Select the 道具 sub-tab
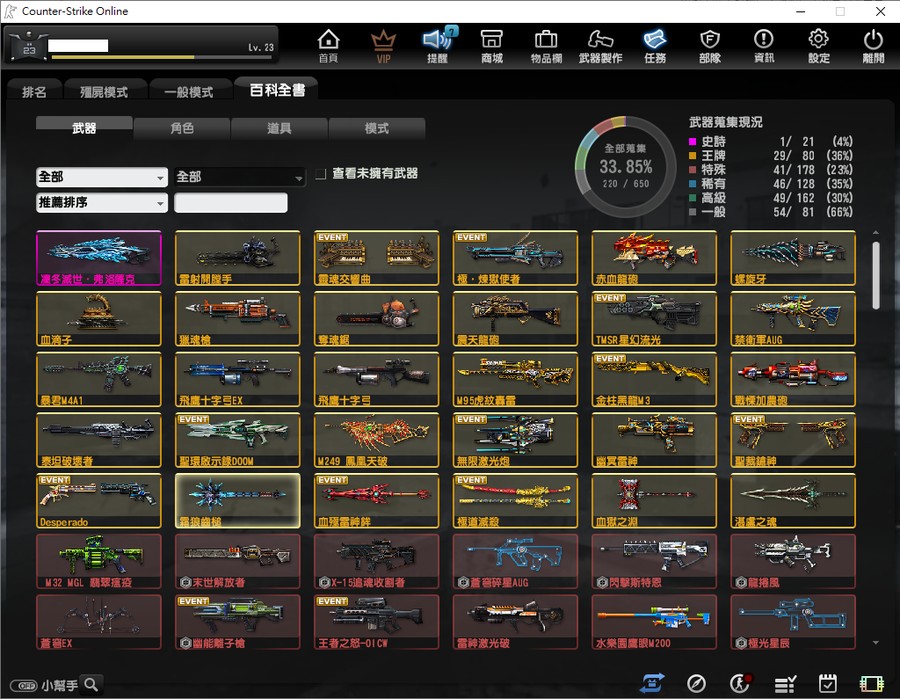Image resolution: width=900 pixels, height=699 pixels. pyautogui.click(x=280, y=128)
